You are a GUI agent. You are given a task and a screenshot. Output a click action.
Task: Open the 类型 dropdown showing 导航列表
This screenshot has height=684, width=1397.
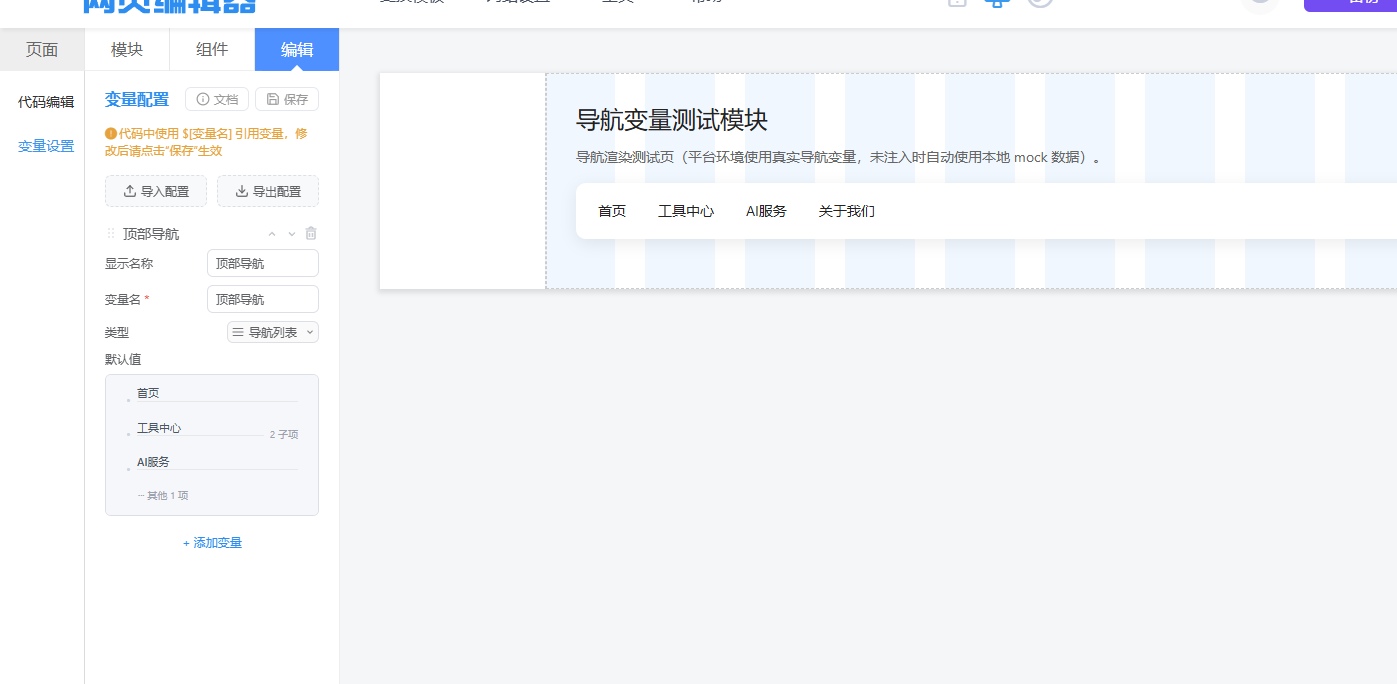point(273,332)
